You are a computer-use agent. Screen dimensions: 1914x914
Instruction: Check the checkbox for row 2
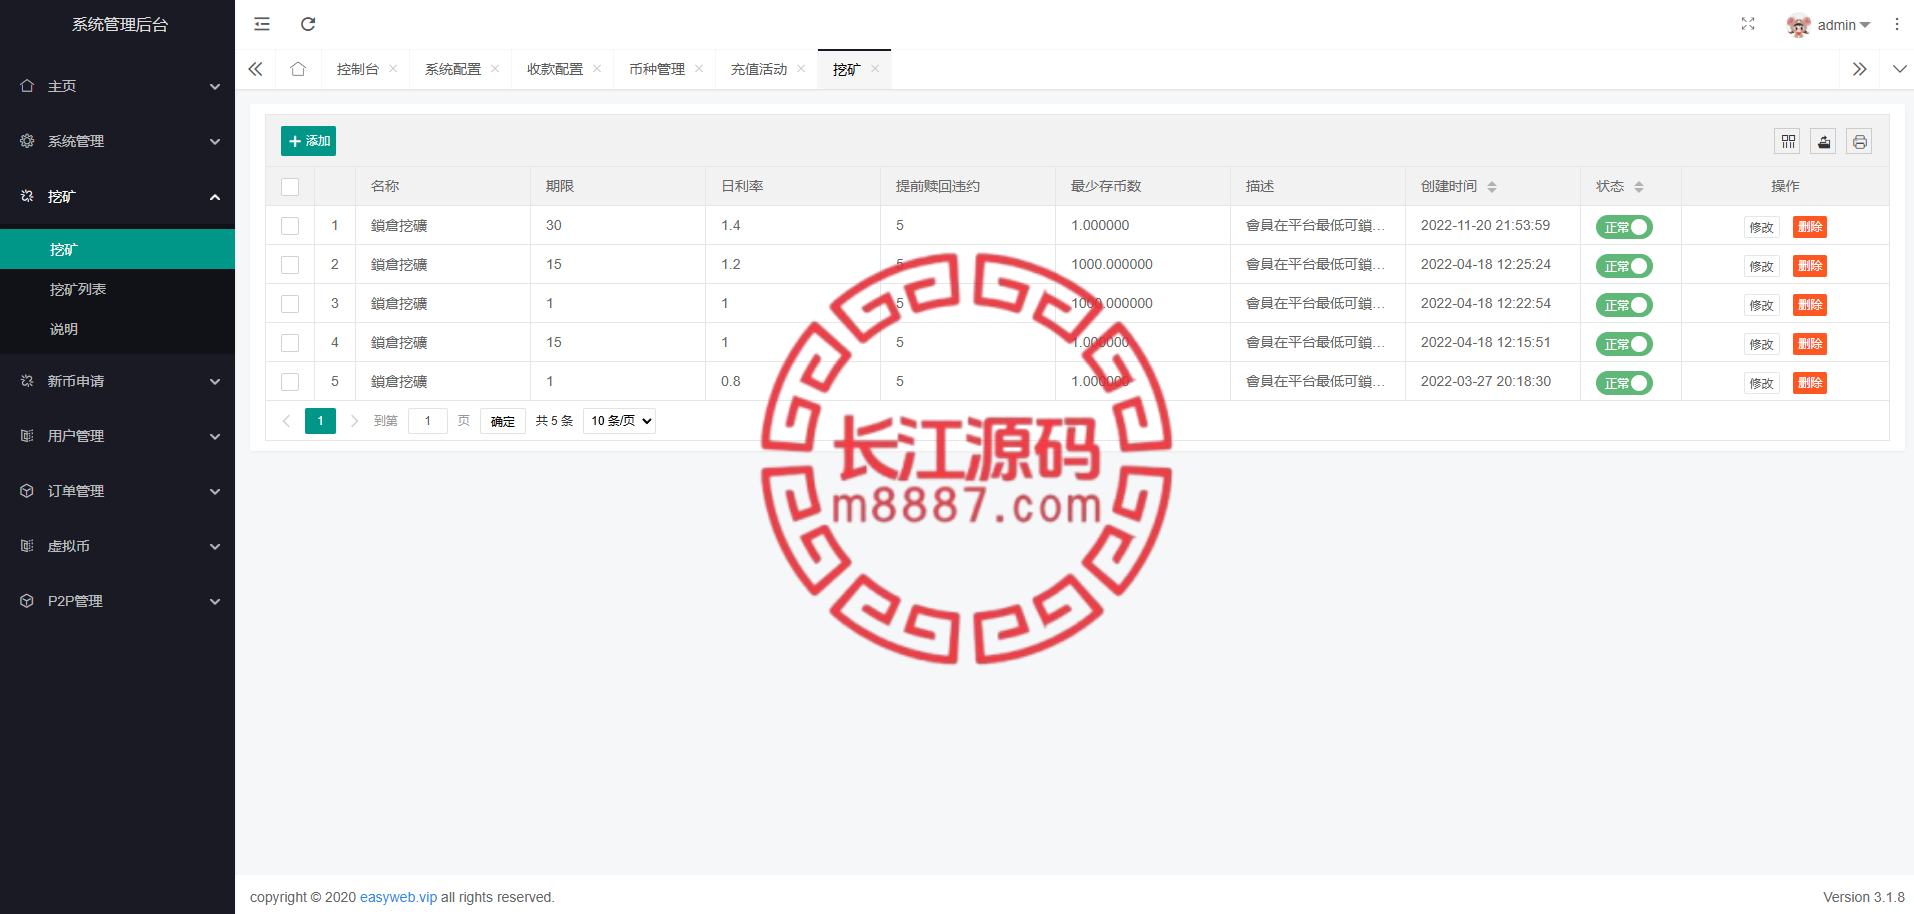pos(290,265)
